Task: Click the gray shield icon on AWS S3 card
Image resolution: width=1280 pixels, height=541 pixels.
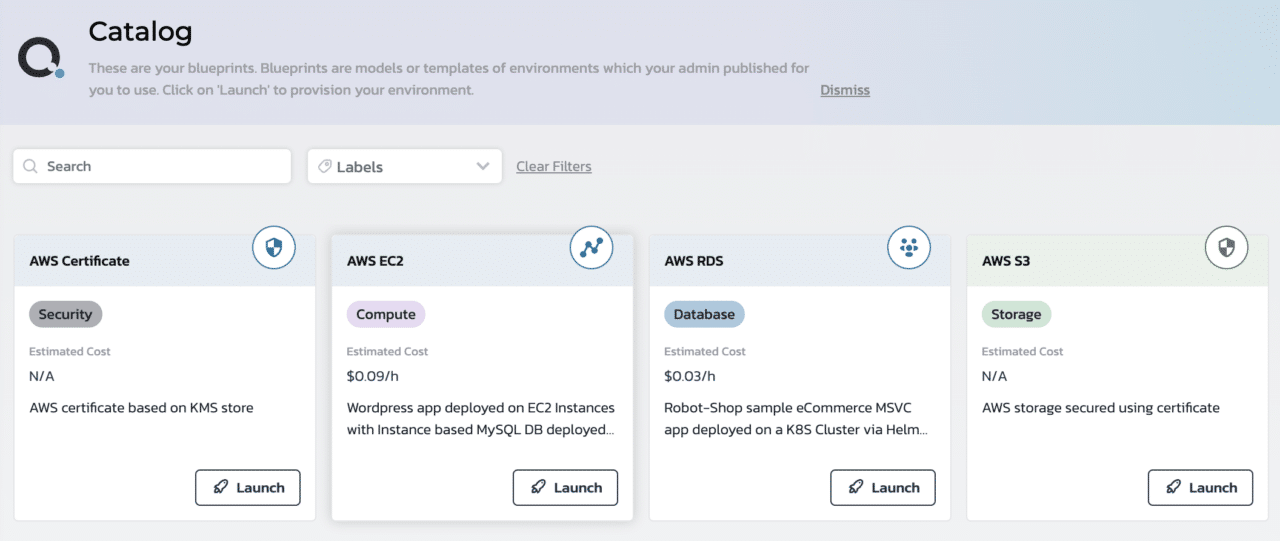Action: pos(1226,247)
